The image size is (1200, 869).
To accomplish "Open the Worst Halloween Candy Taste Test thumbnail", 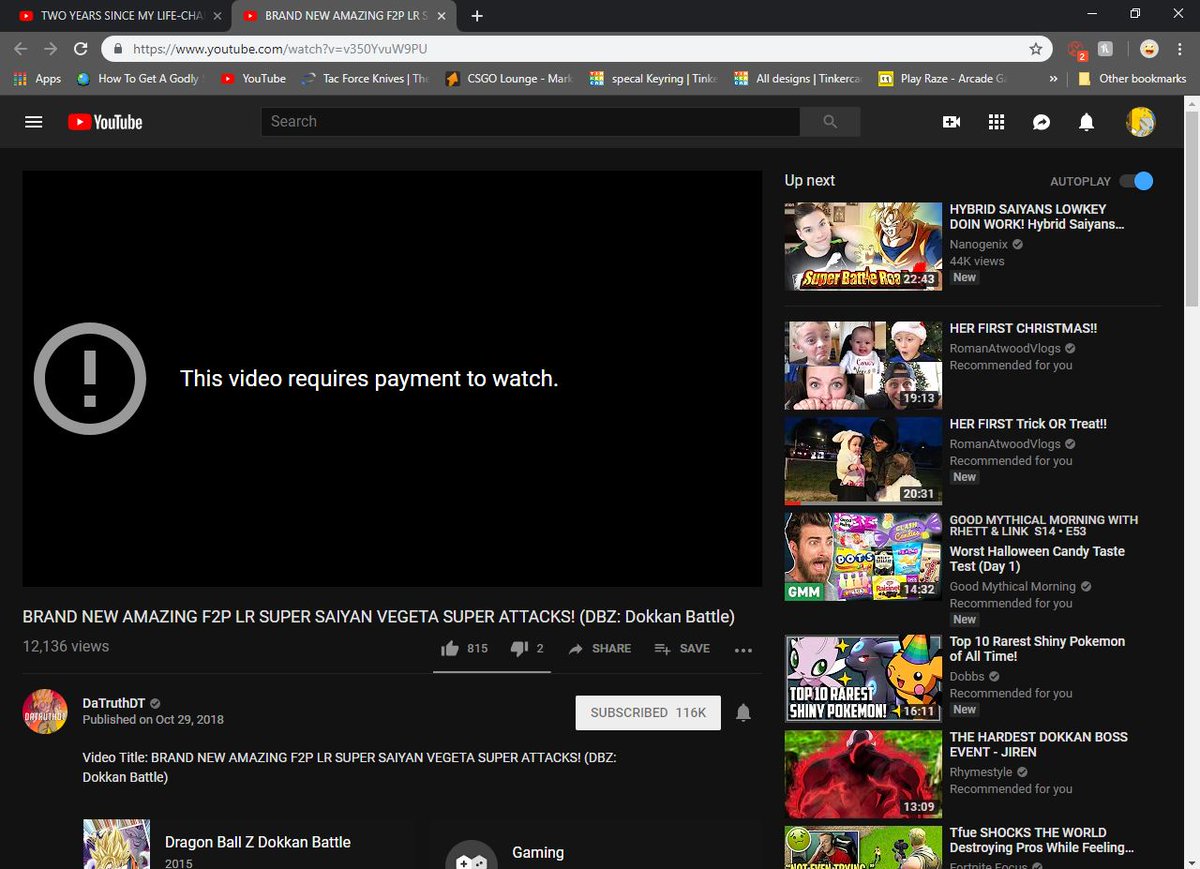I will pos(863,557).
